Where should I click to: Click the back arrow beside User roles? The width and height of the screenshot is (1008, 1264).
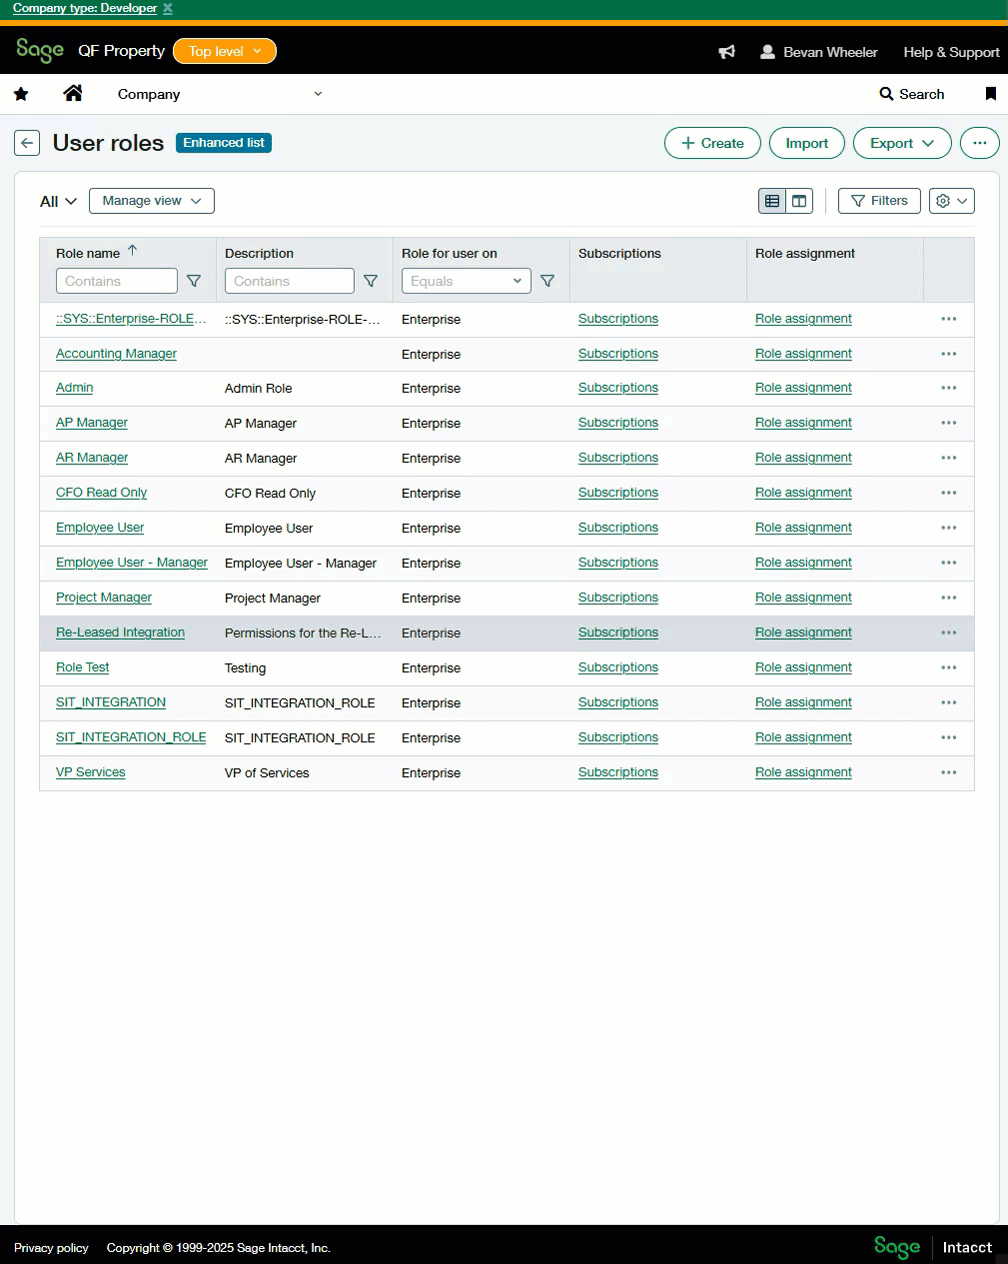tap(27, 143)
